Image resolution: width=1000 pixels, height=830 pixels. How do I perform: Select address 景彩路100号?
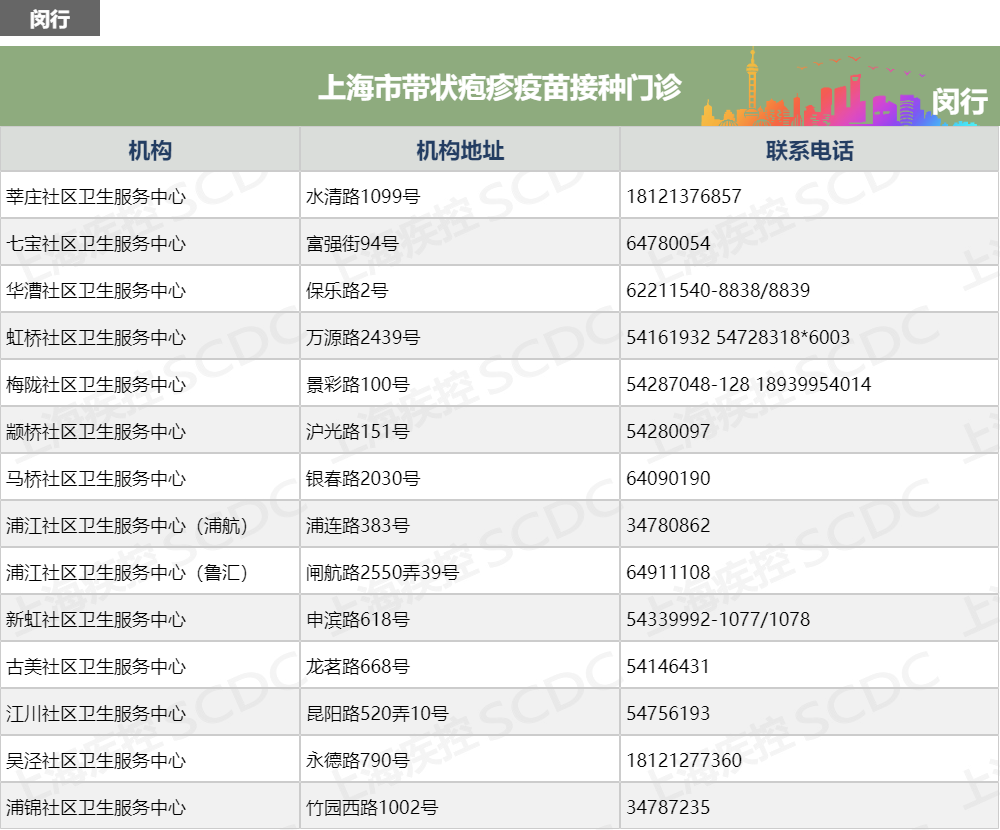click(357, 385)
